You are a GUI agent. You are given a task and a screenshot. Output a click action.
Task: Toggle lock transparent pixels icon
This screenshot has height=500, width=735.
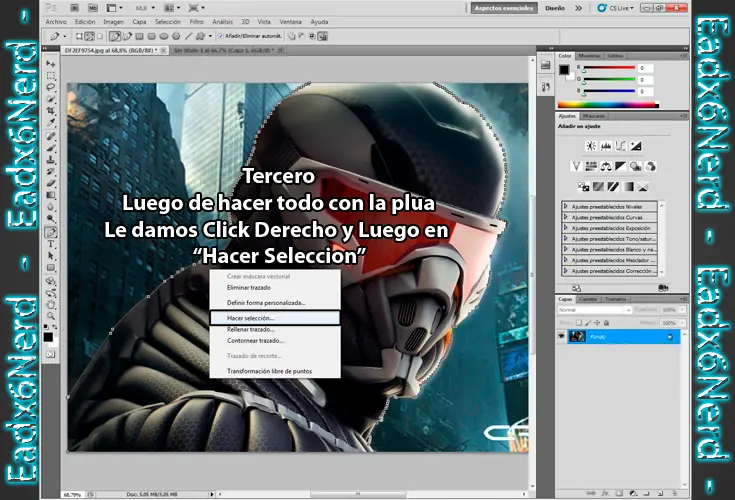579,323
